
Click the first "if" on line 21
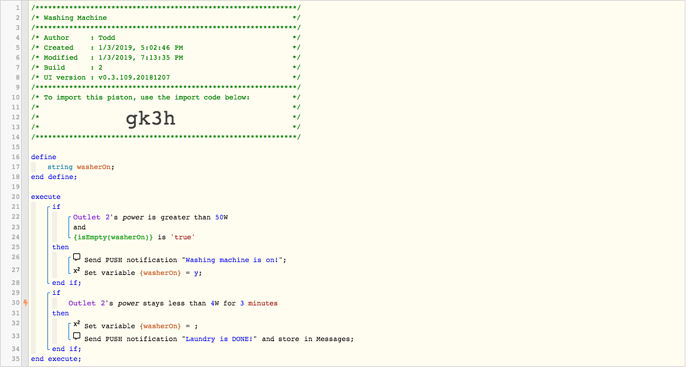click(x=56, y=206)
